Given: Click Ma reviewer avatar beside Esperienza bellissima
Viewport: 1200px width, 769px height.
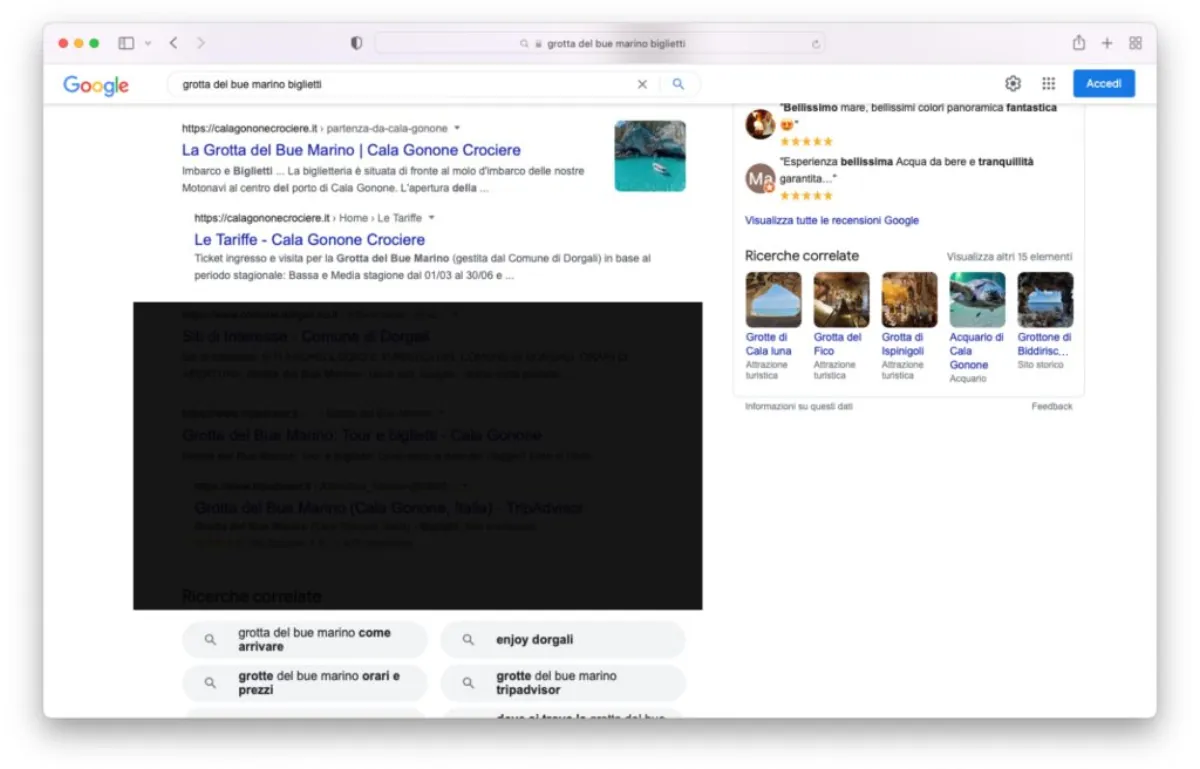Looking at the screenshot, I should [761, 179].
